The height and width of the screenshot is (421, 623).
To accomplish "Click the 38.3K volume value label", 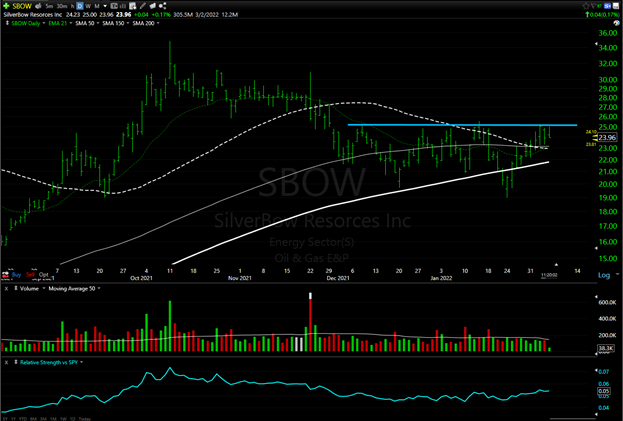I will 606,348.
